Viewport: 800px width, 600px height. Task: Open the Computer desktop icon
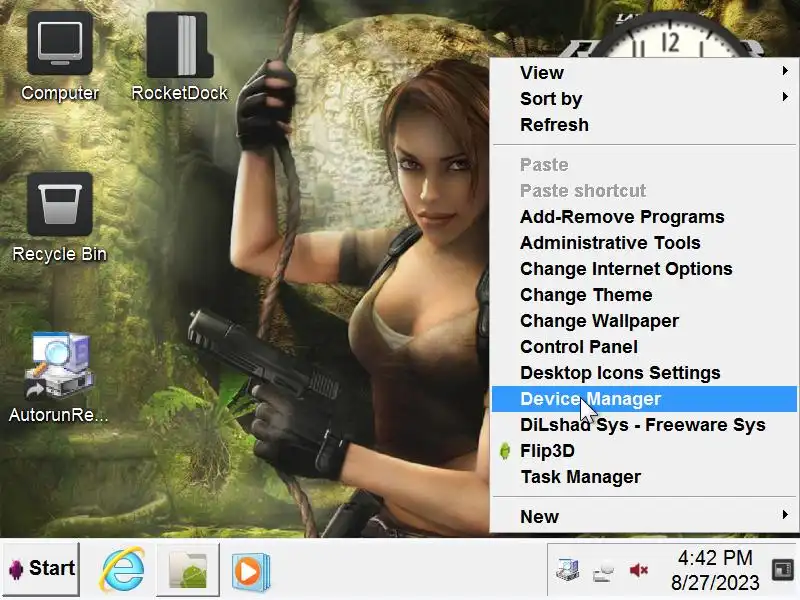coord(60,55)
